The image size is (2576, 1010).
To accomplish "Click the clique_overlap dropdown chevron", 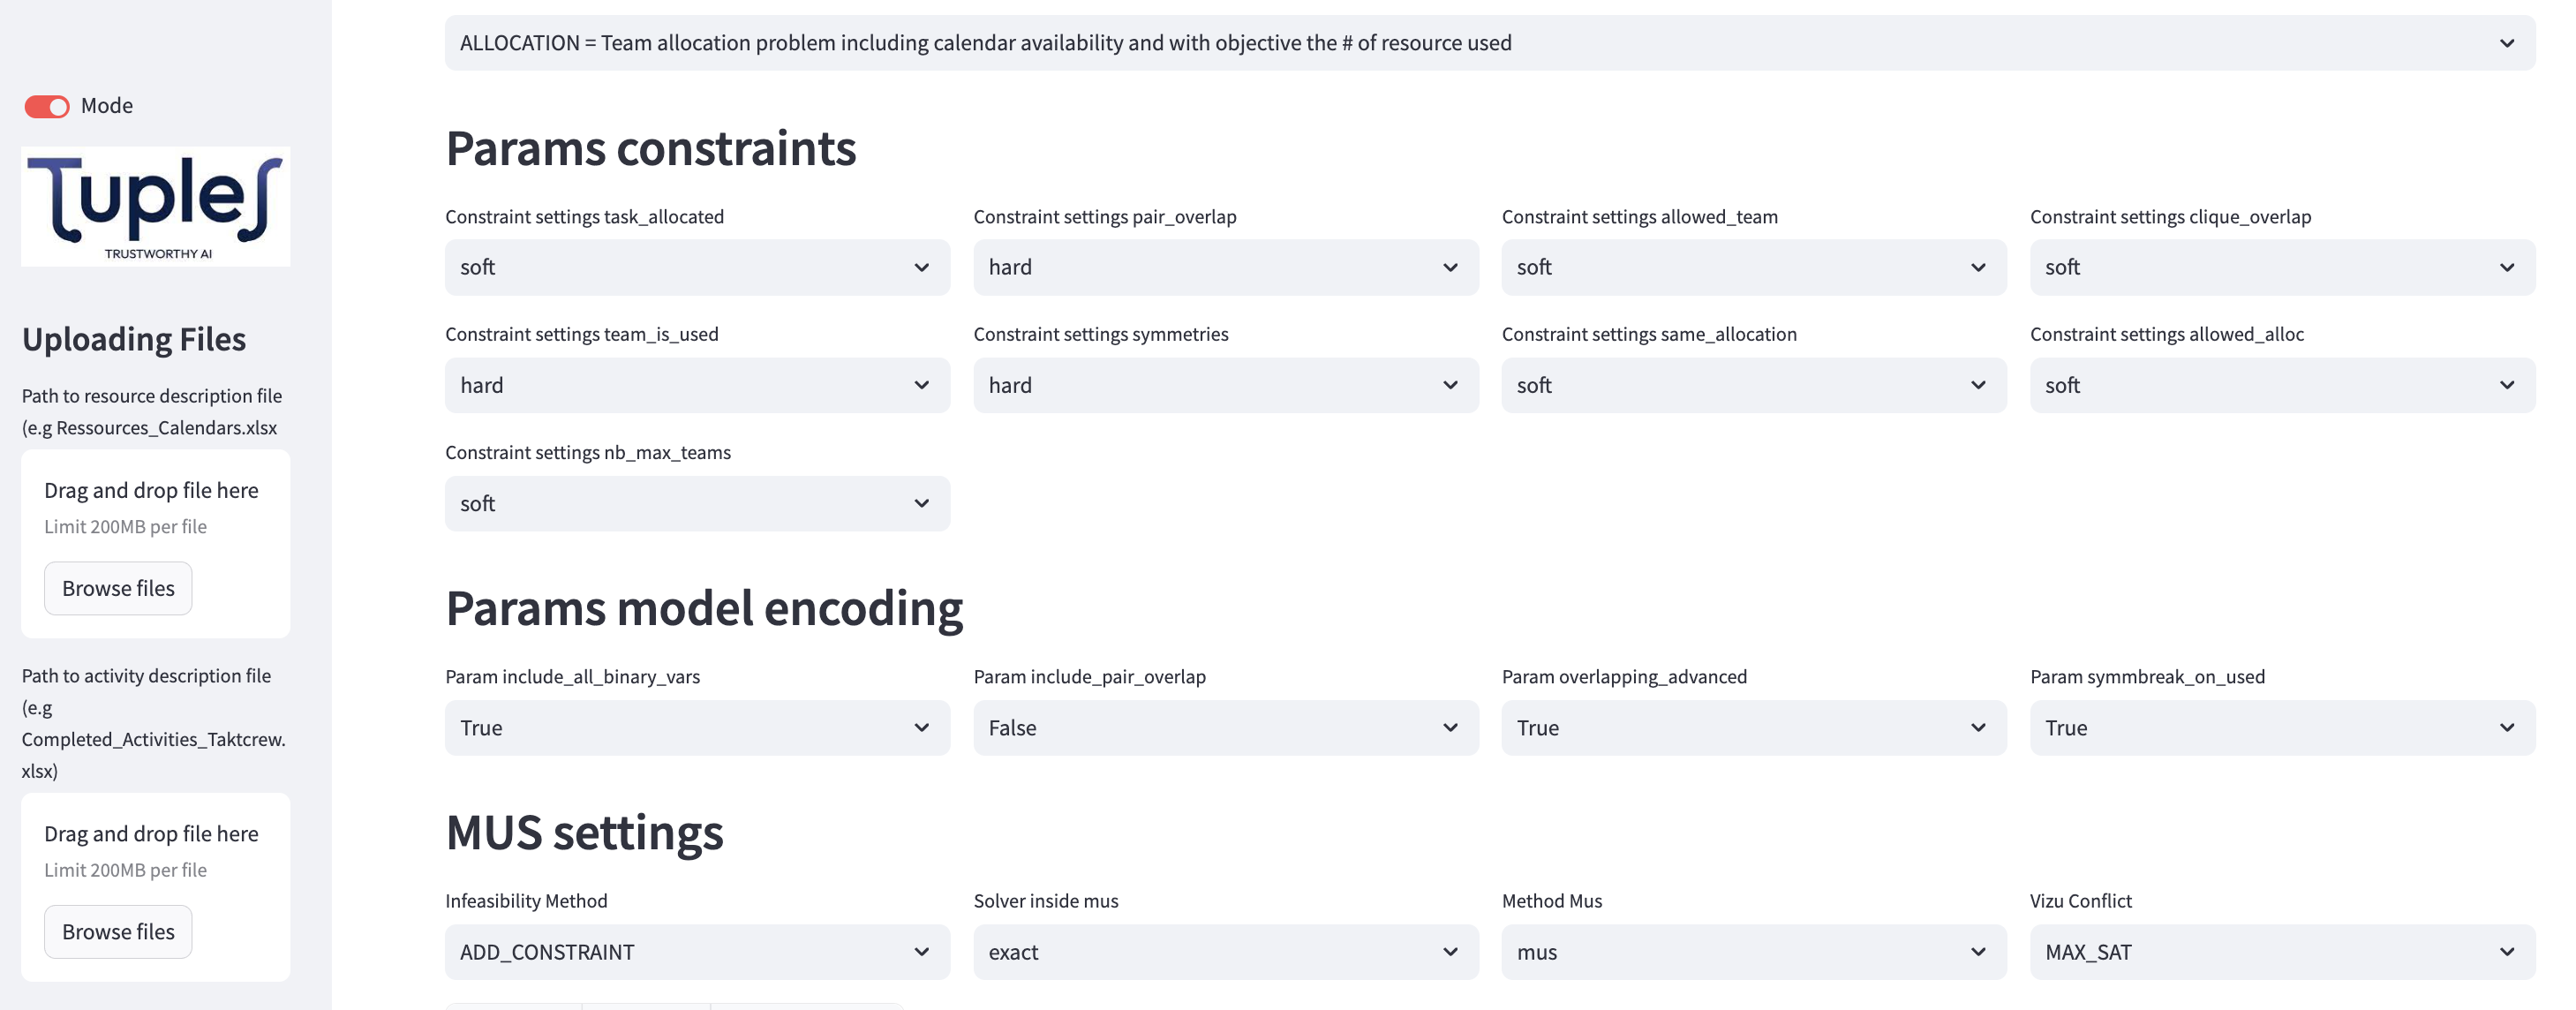I will coord(2506,267).
